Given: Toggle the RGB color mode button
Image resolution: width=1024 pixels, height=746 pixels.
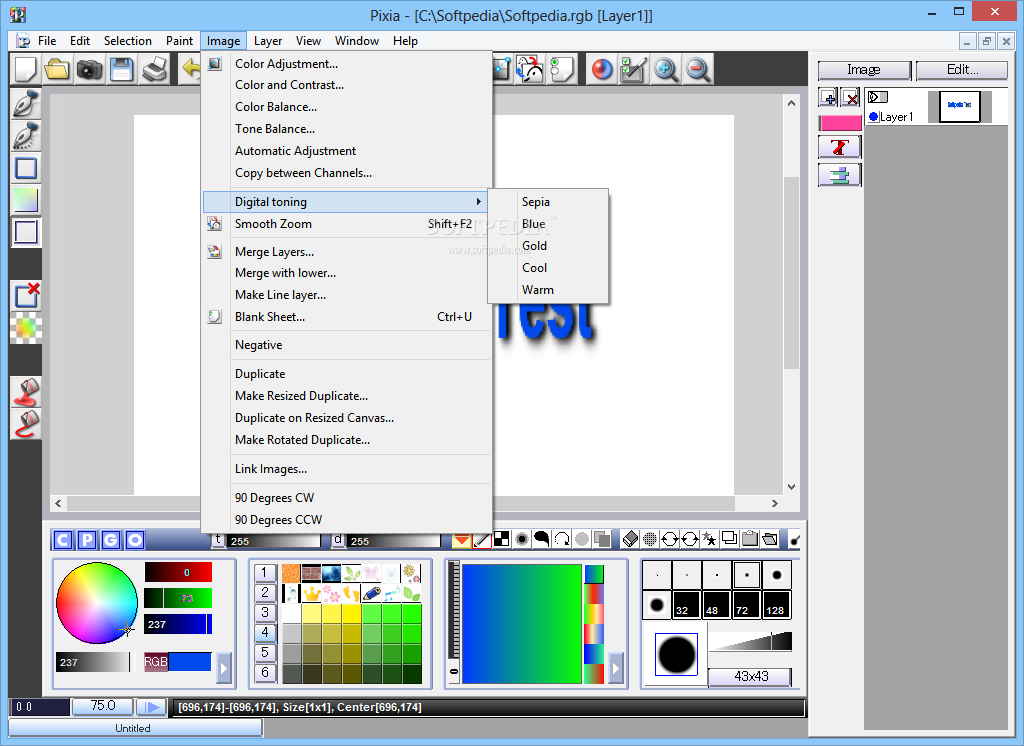Looking at the screenshot, I should point(155,662).
